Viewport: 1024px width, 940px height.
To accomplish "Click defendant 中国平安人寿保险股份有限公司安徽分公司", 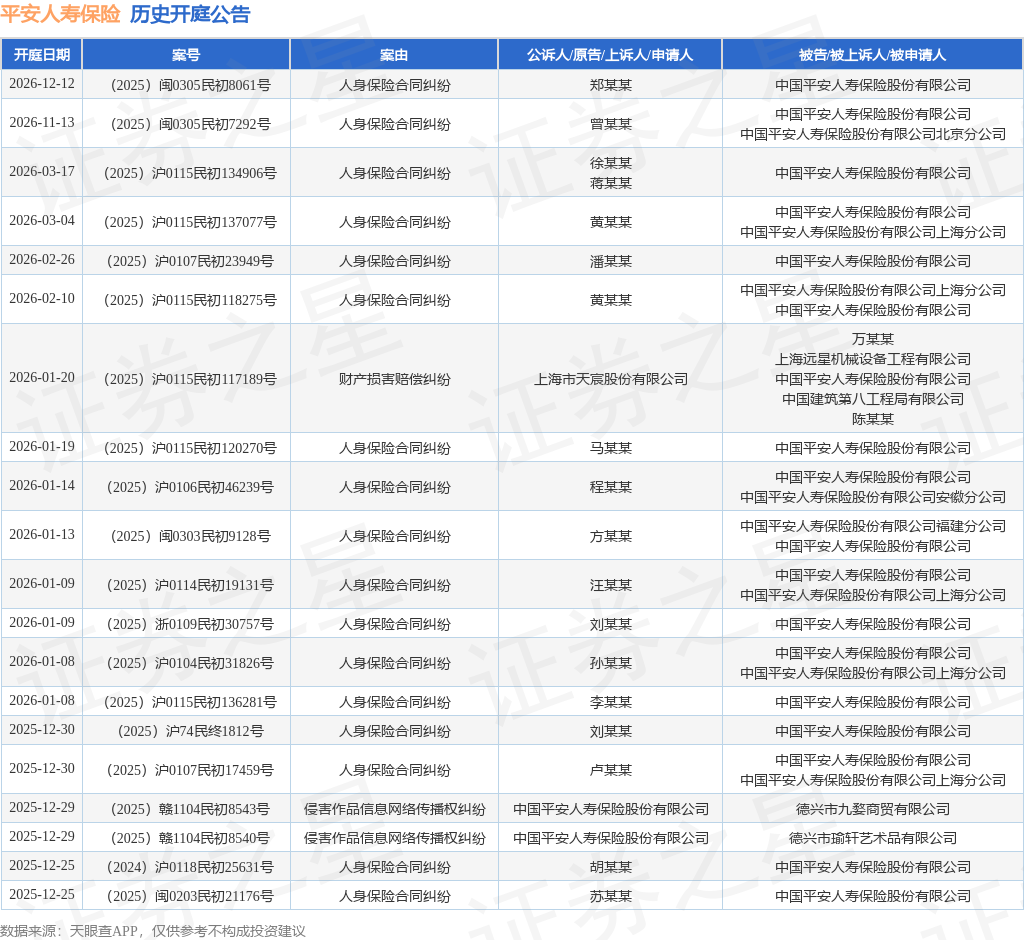I will pos(872,497).
